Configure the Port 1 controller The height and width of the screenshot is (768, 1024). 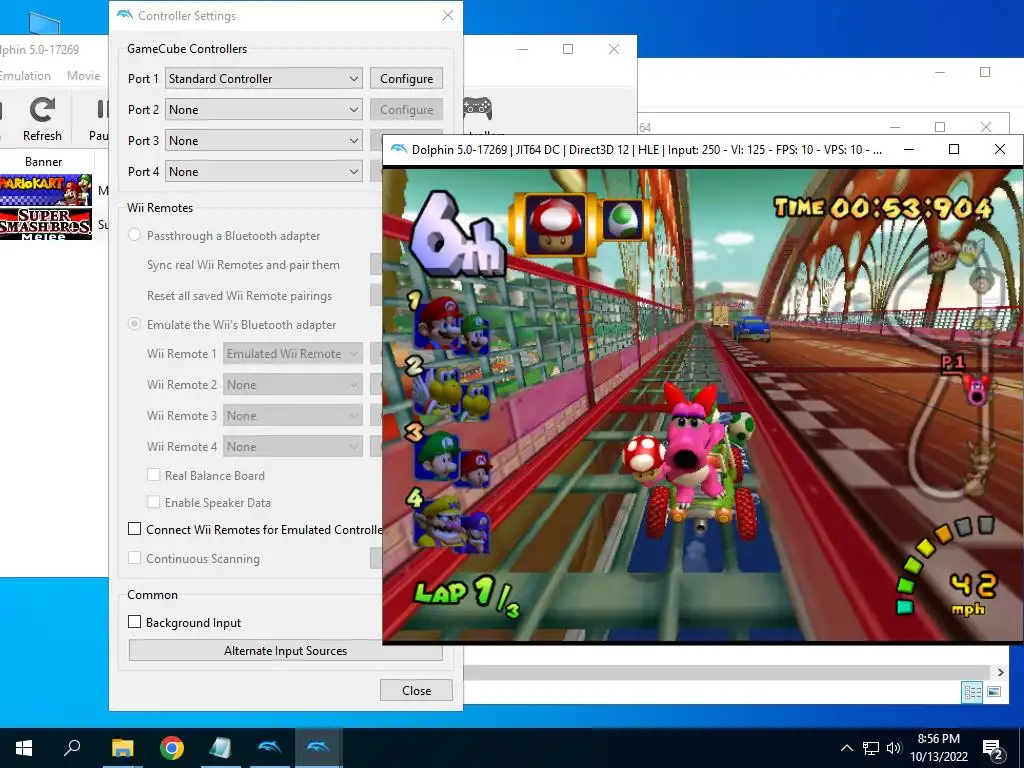coord(406,78)
